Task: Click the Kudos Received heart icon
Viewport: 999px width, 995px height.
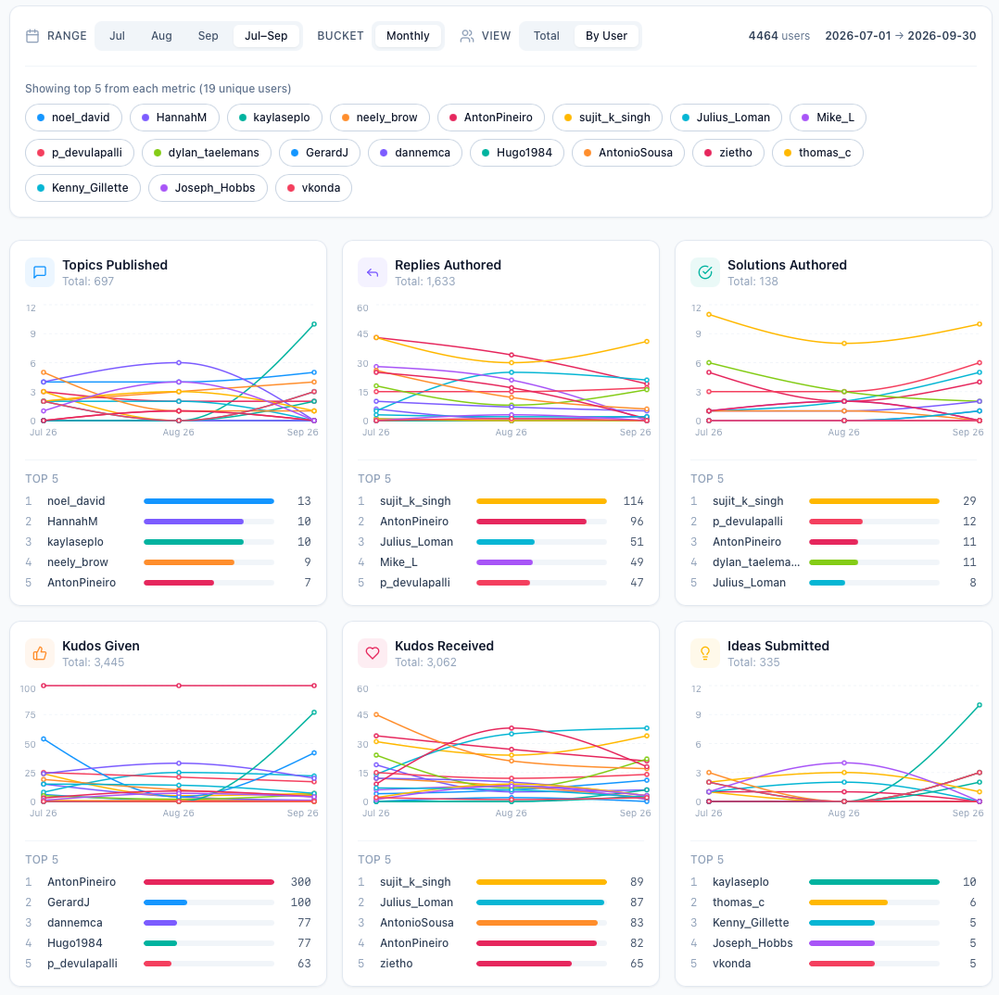Action: (373, 653)
